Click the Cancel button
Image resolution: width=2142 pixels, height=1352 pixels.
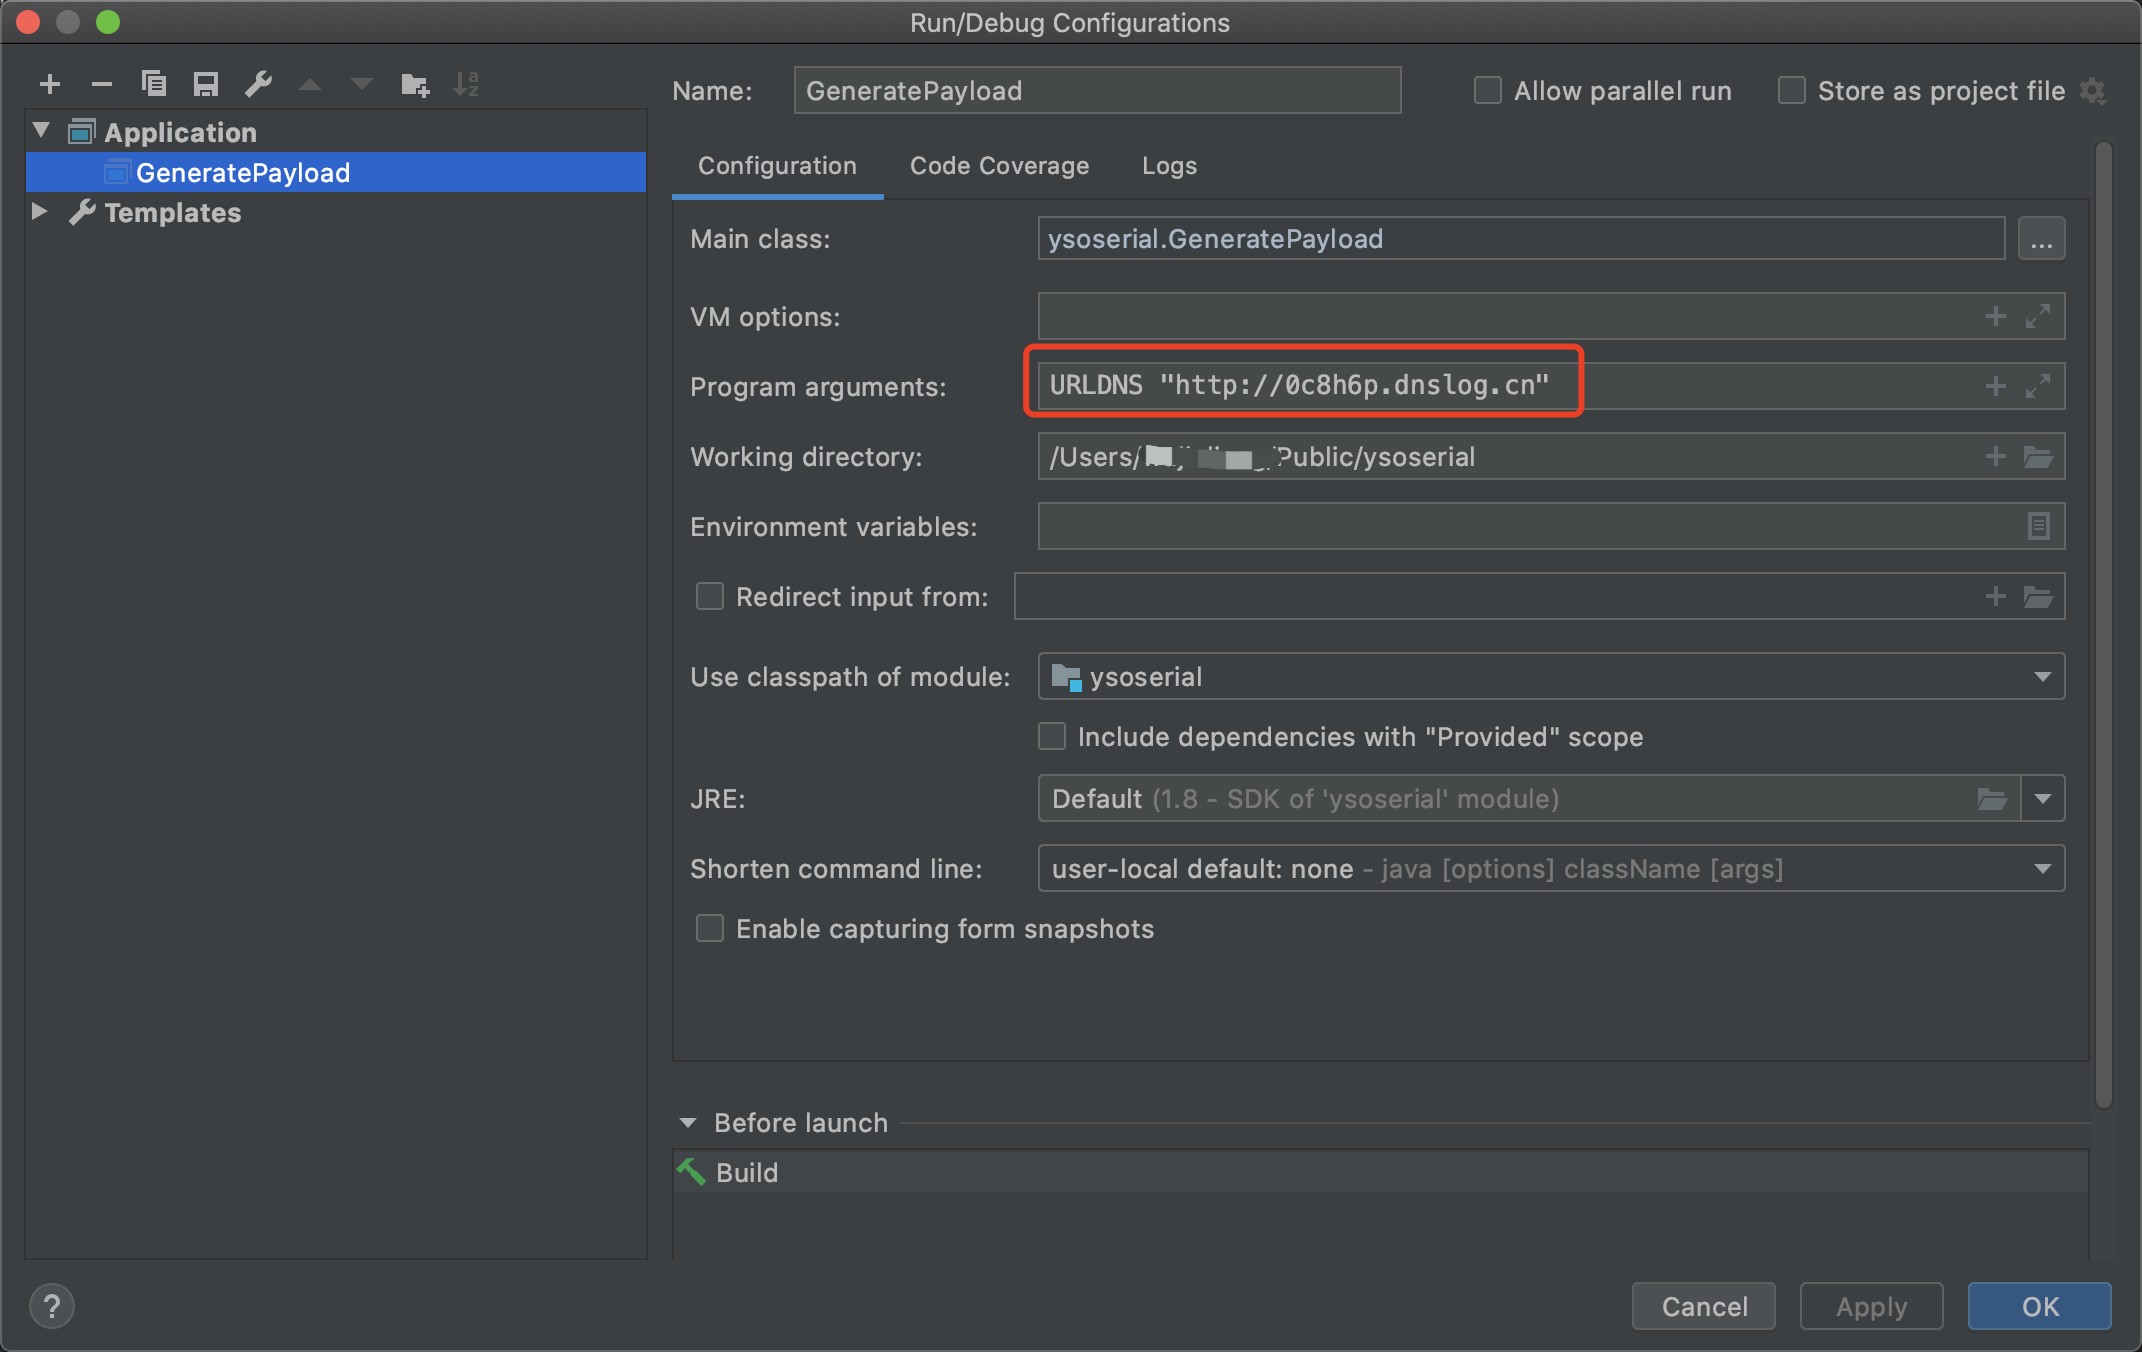coord(1704,1306)
